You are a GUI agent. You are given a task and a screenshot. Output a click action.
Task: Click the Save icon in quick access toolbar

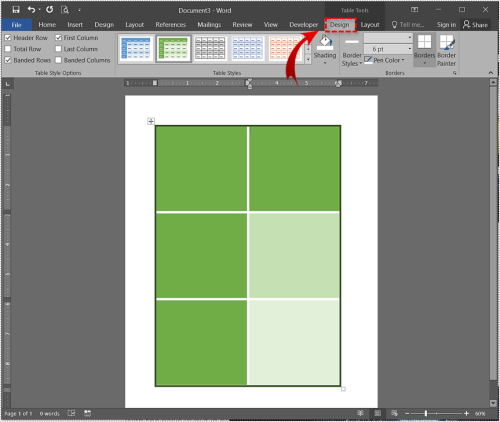coord(16,10)
